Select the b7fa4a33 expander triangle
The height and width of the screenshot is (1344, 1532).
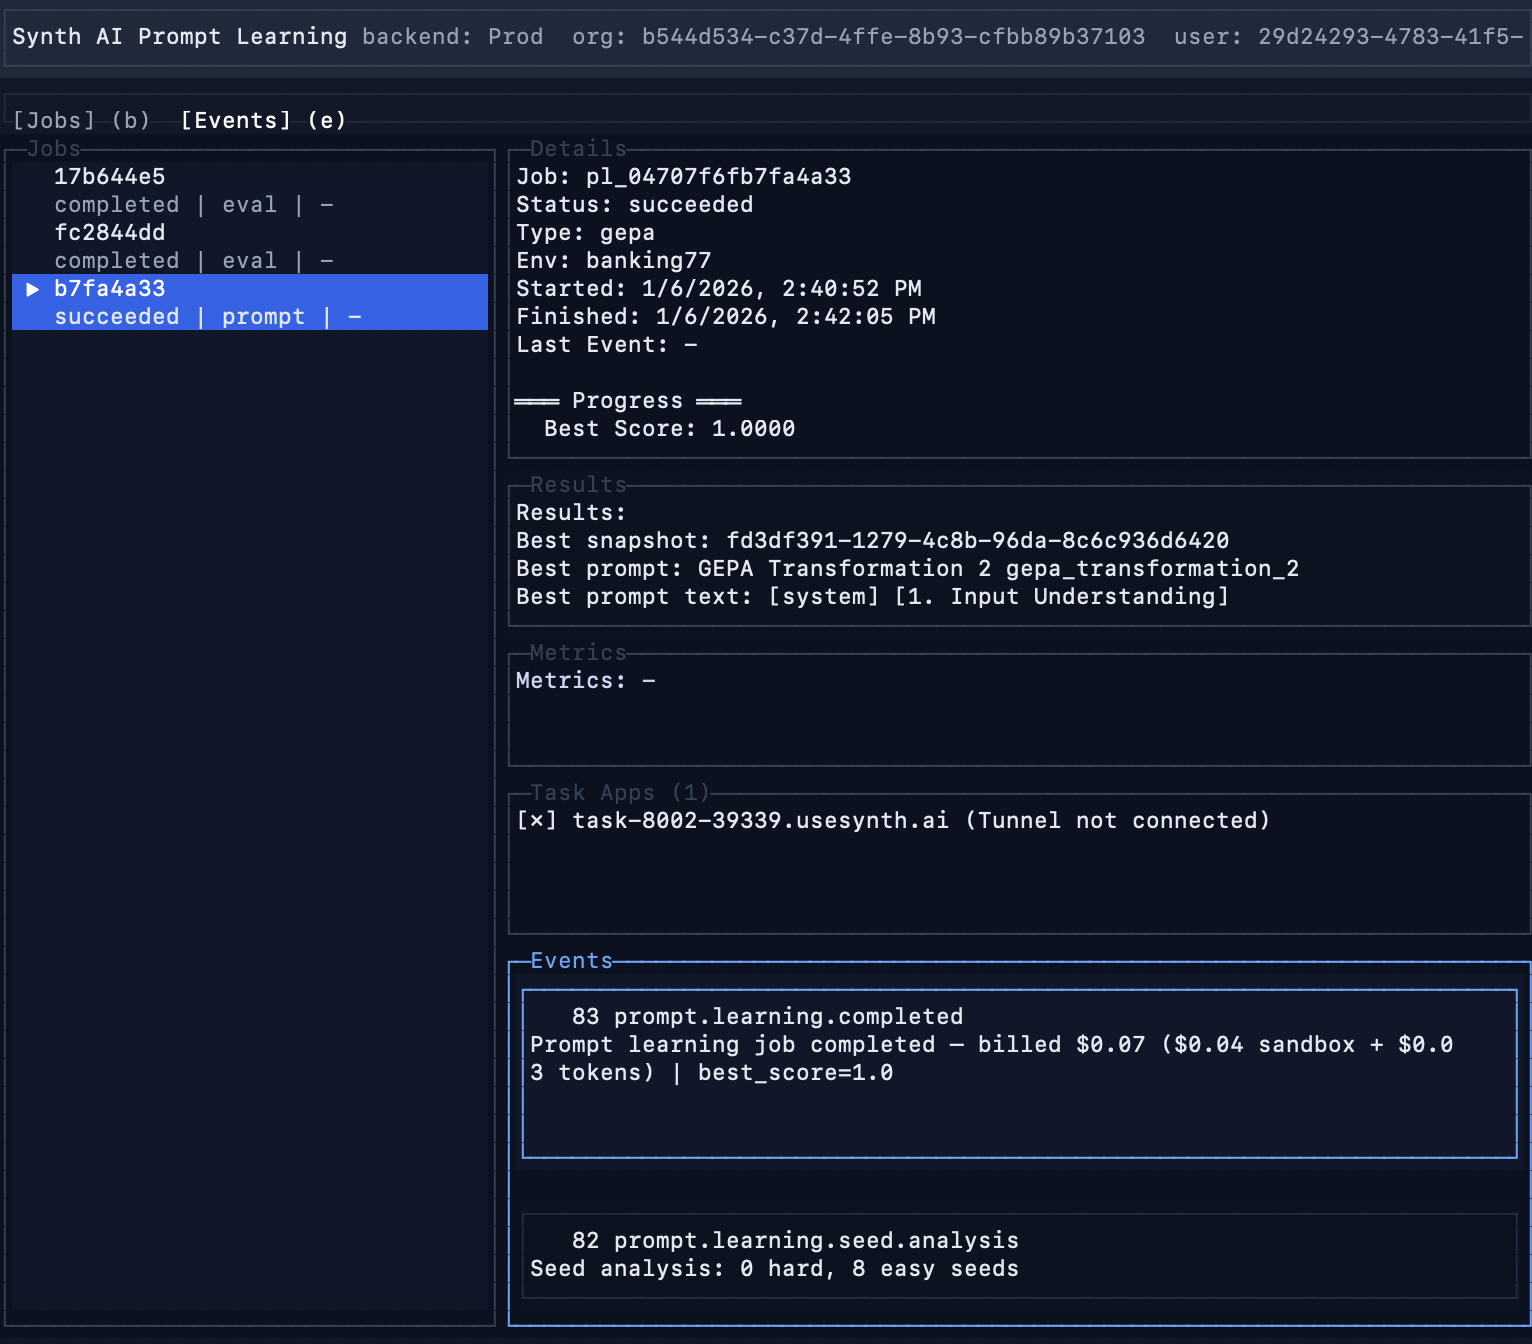(33, 289)
